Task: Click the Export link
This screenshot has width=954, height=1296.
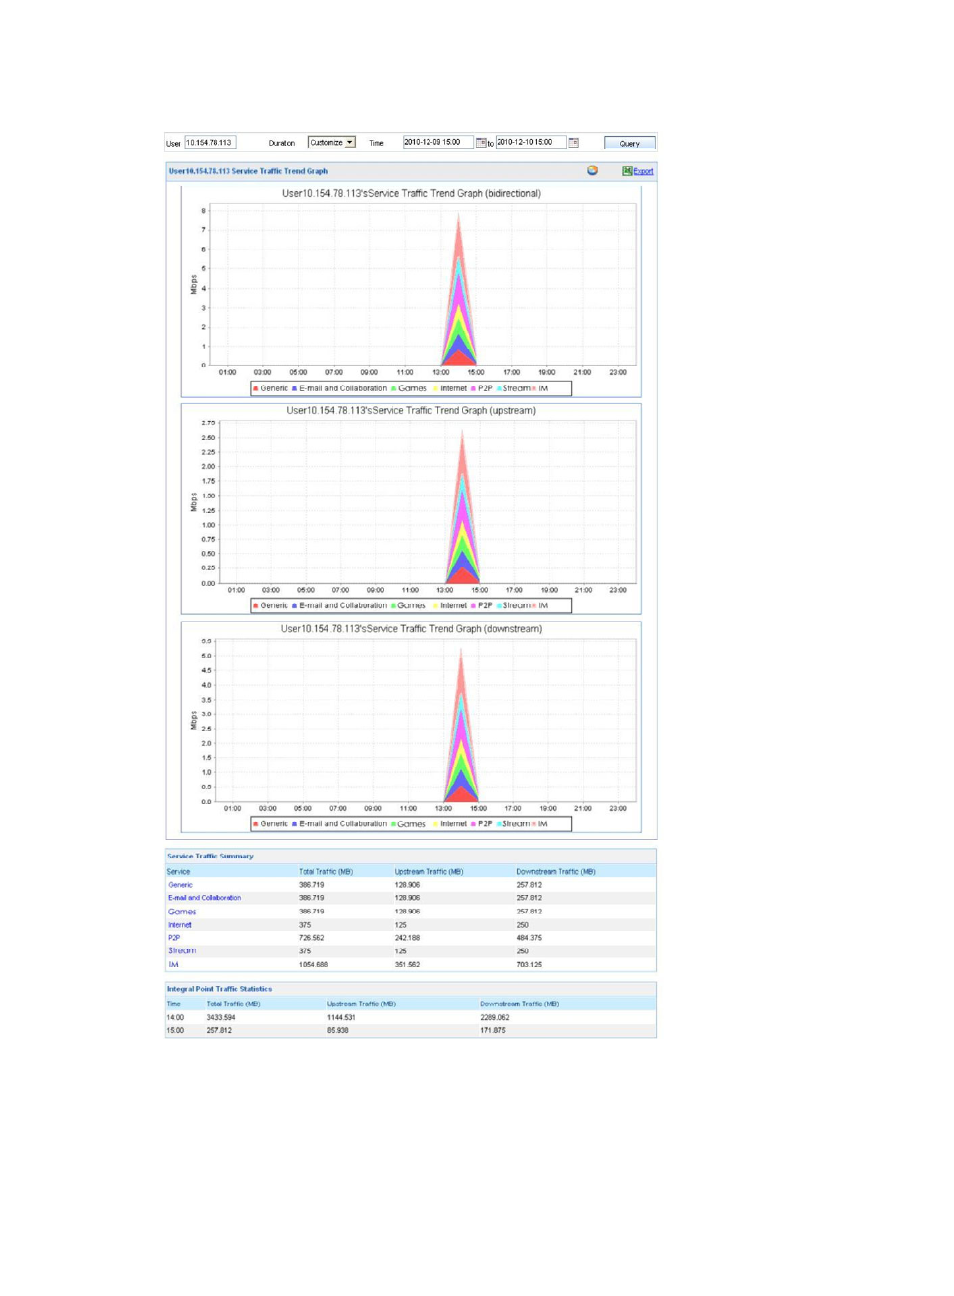Action: [x=643, y=171]
